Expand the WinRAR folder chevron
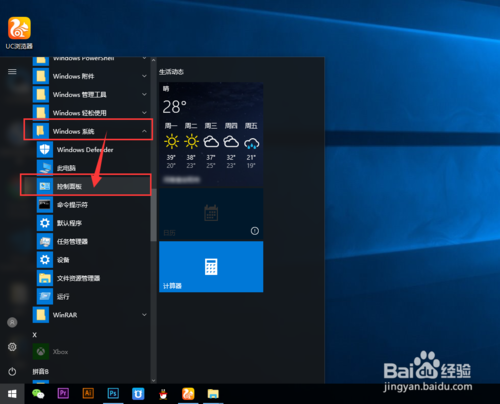The width and height of the screenshot is (500, 404). [144, 315]
